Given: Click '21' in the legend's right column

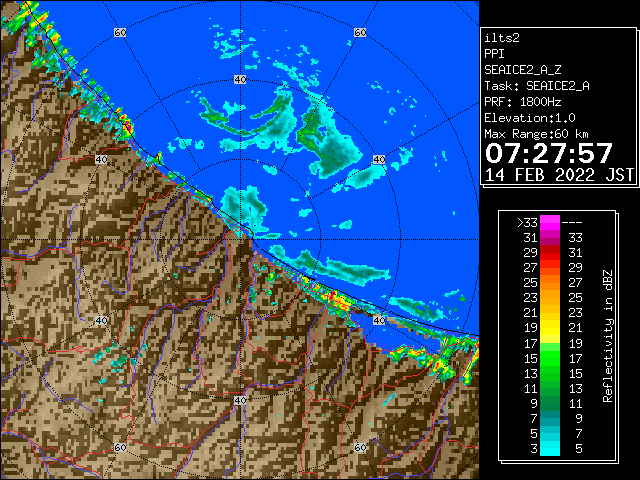Looking at the screenshot, I should coord(575,328).
